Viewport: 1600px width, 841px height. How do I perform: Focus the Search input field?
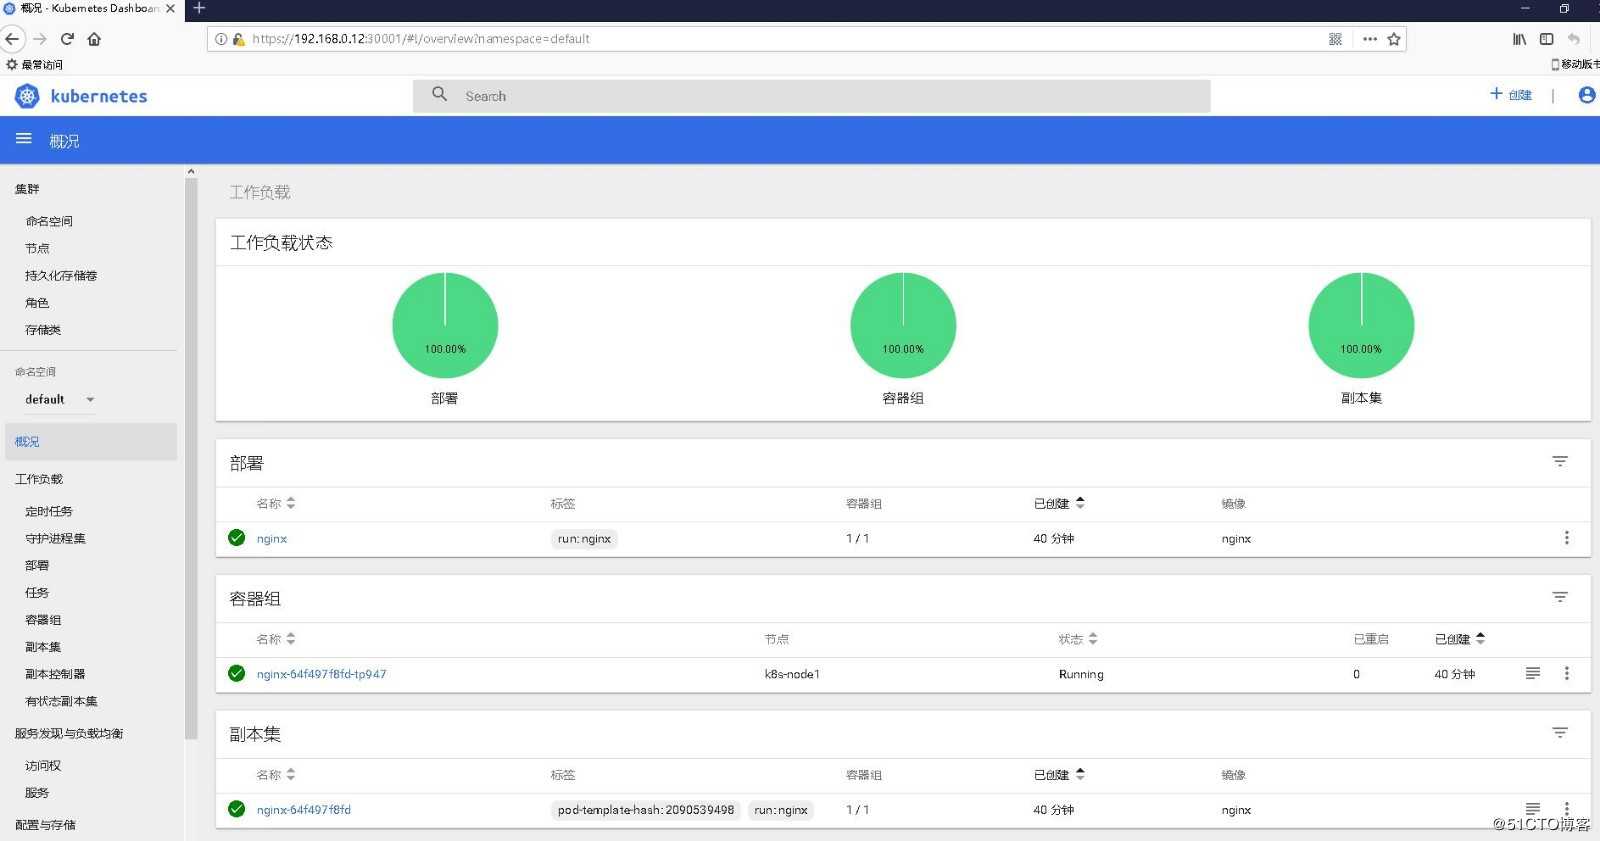[x=811, y=96]
